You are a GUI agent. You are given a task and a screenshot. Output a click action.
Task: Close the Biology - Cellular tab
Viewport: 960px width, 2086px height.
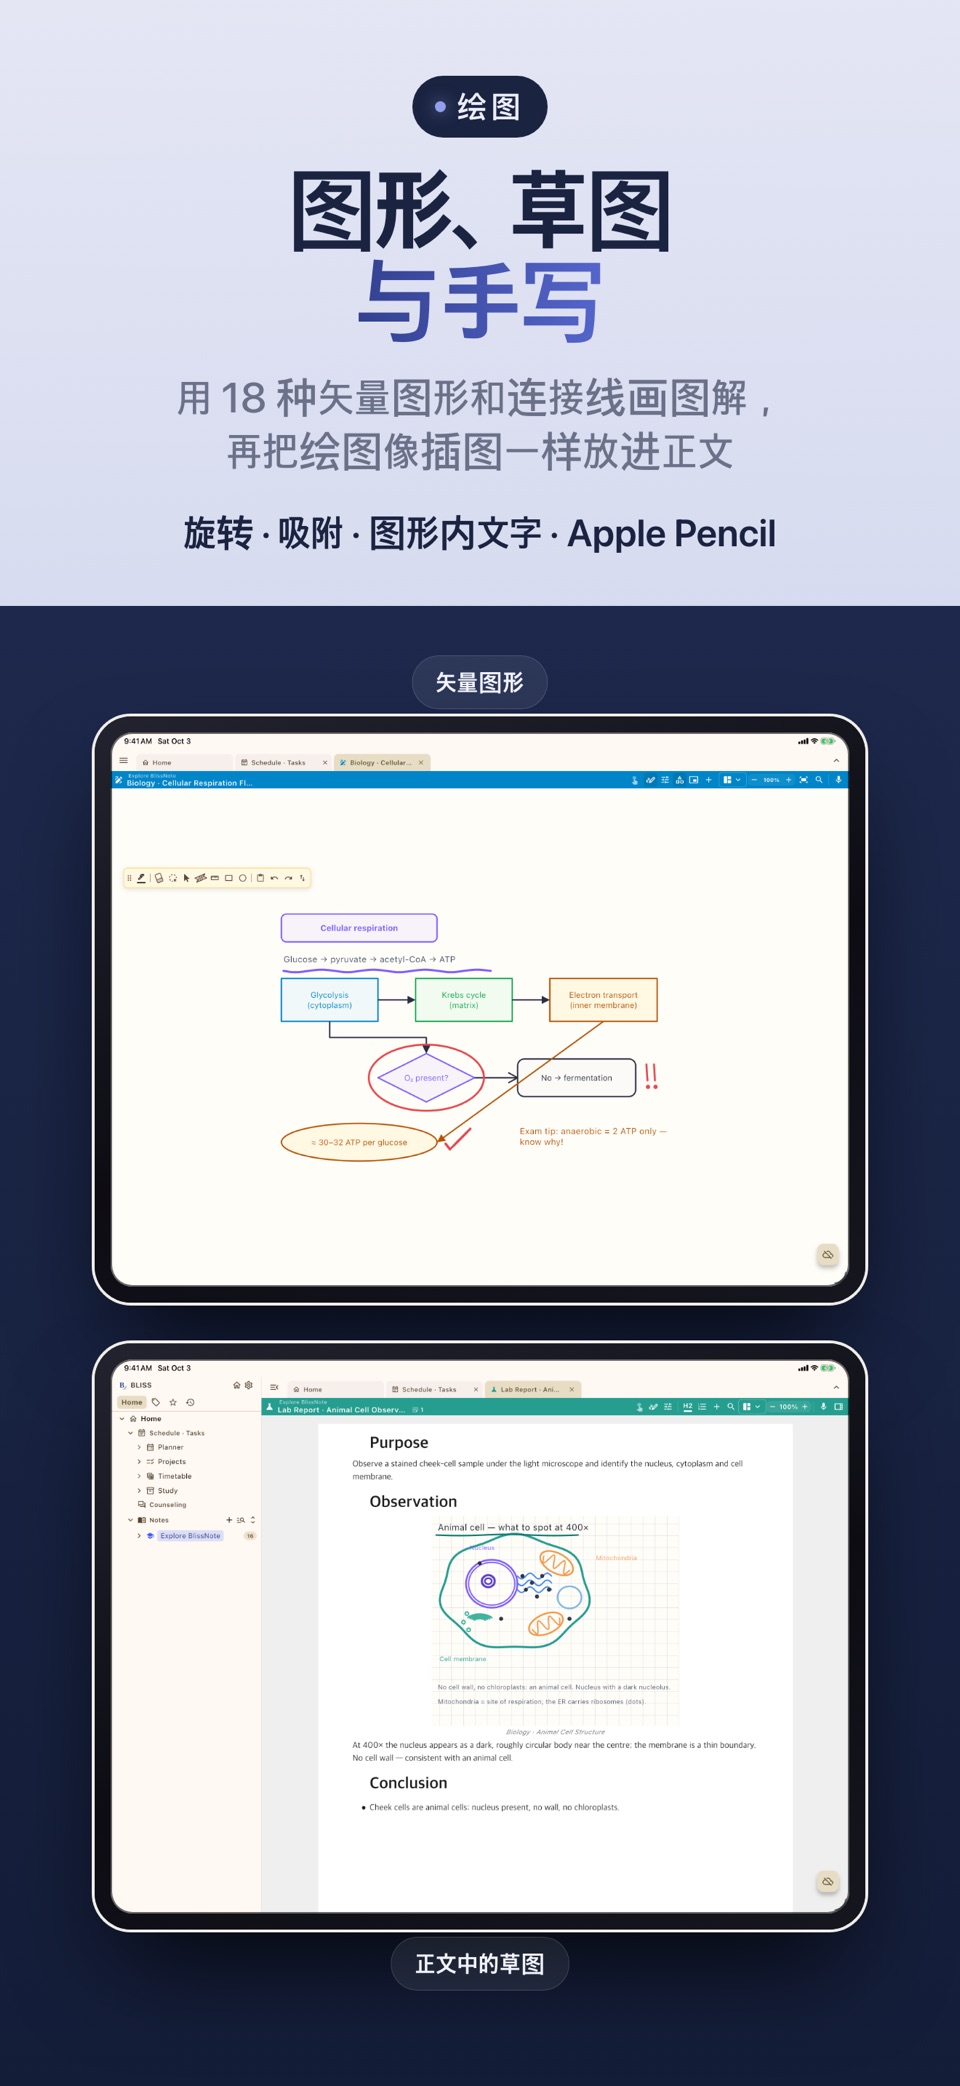point(421,762)
